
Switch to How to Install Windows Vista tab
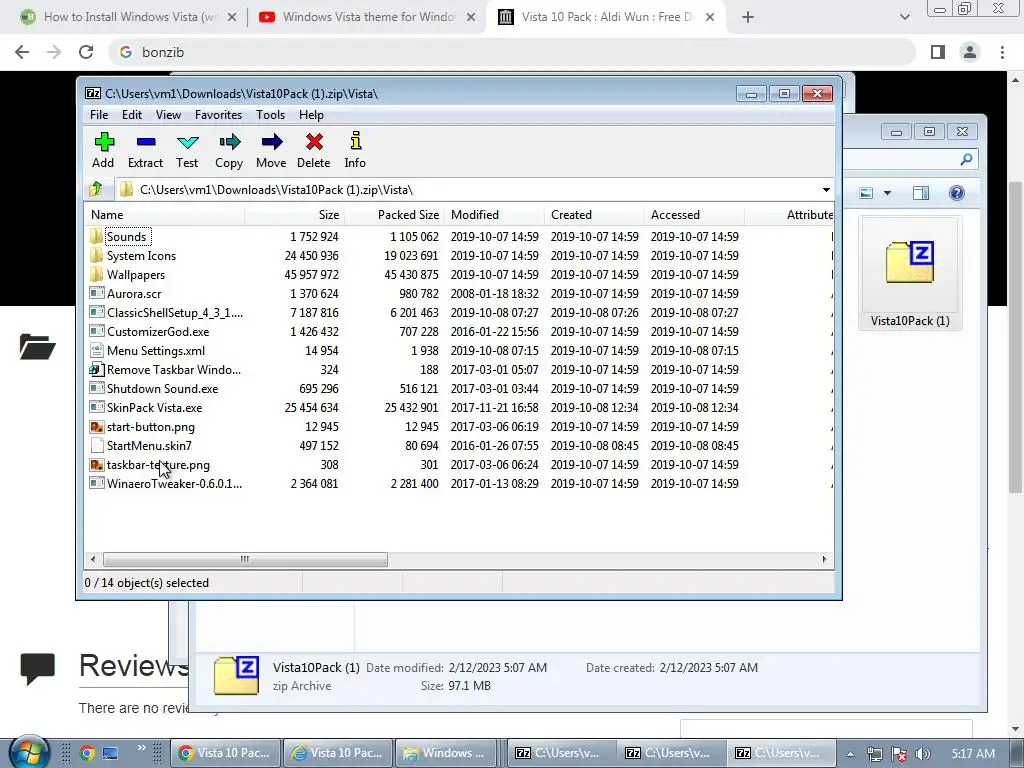(x=129, y=17)
